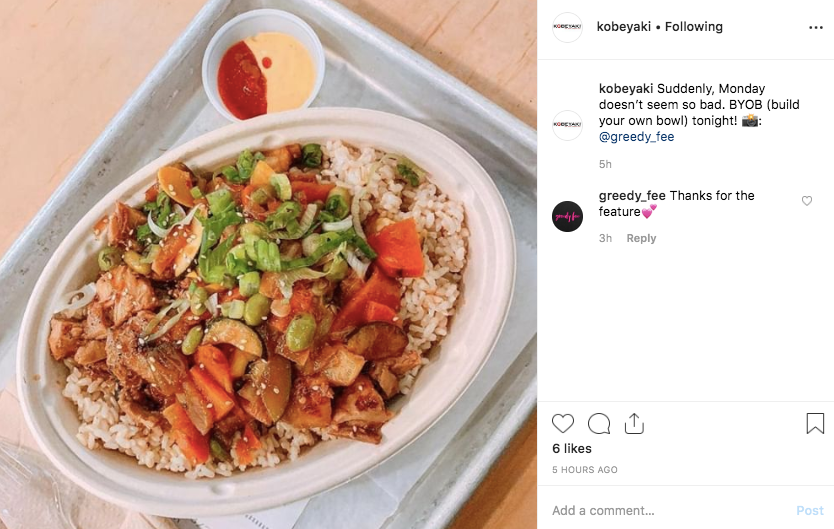
Task: Select the food bowl photo
Action: (268, 264)
